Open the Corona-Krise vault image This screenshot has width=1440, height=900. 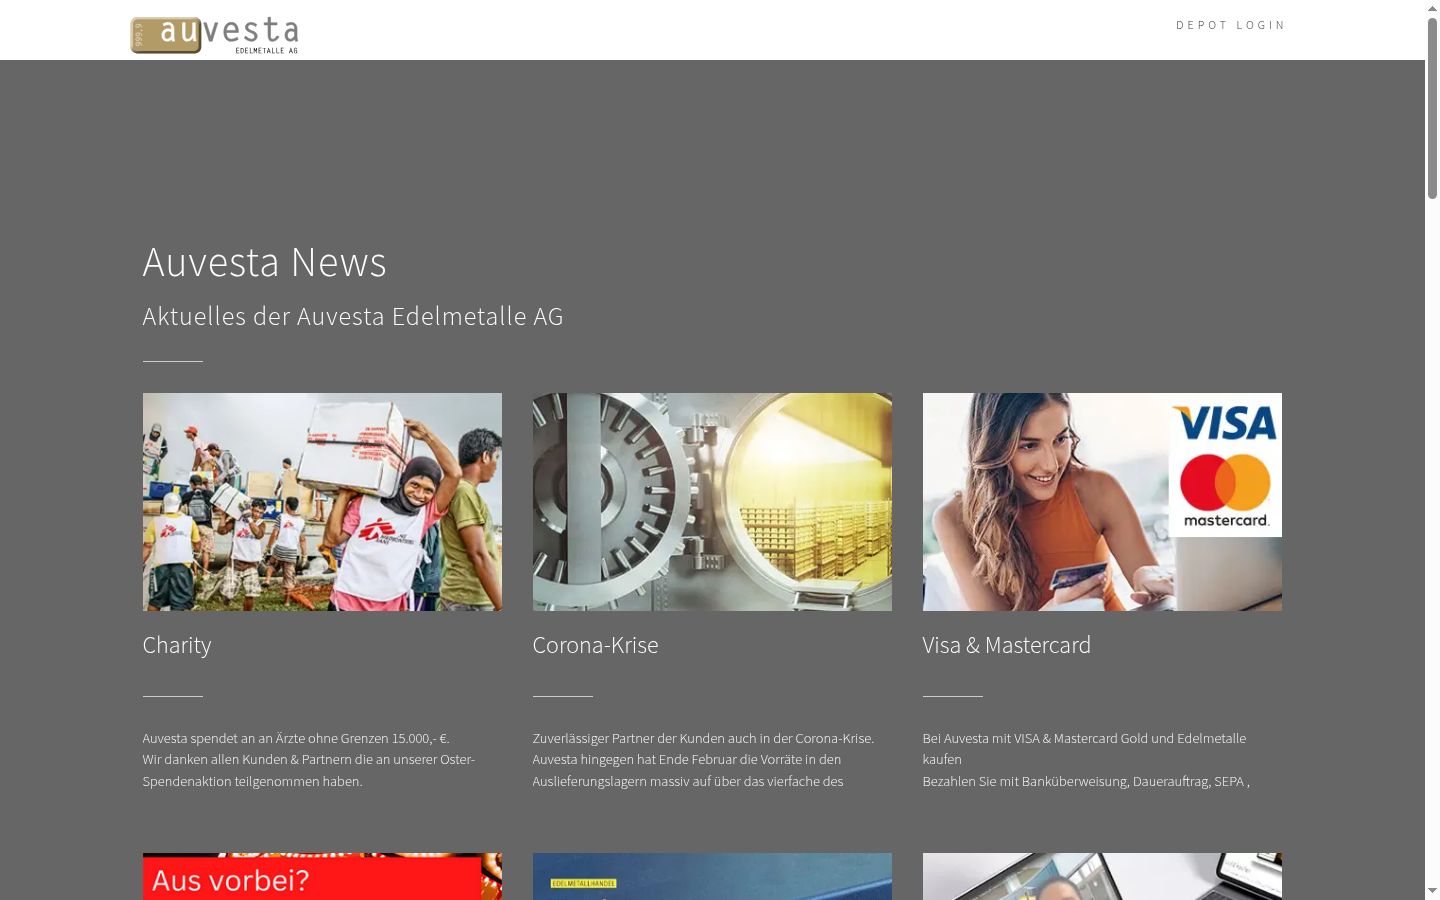click(712, 502)
